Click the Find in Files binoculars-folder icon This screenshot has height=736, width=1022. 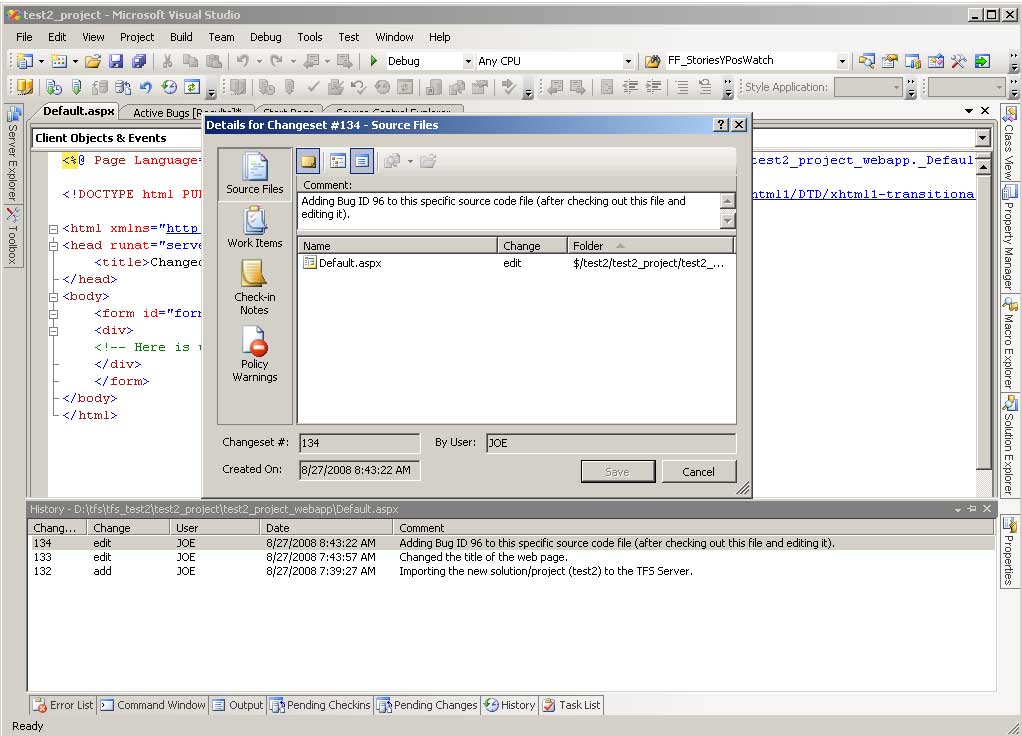(x=652, y=61)
